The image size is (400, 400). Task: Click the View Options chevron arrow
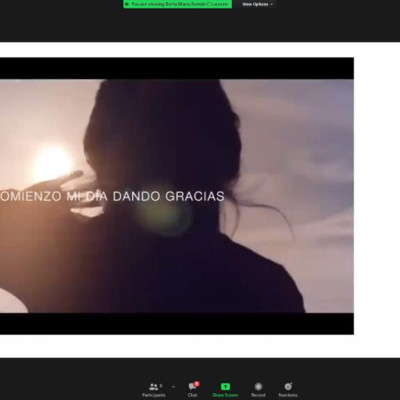272,4
